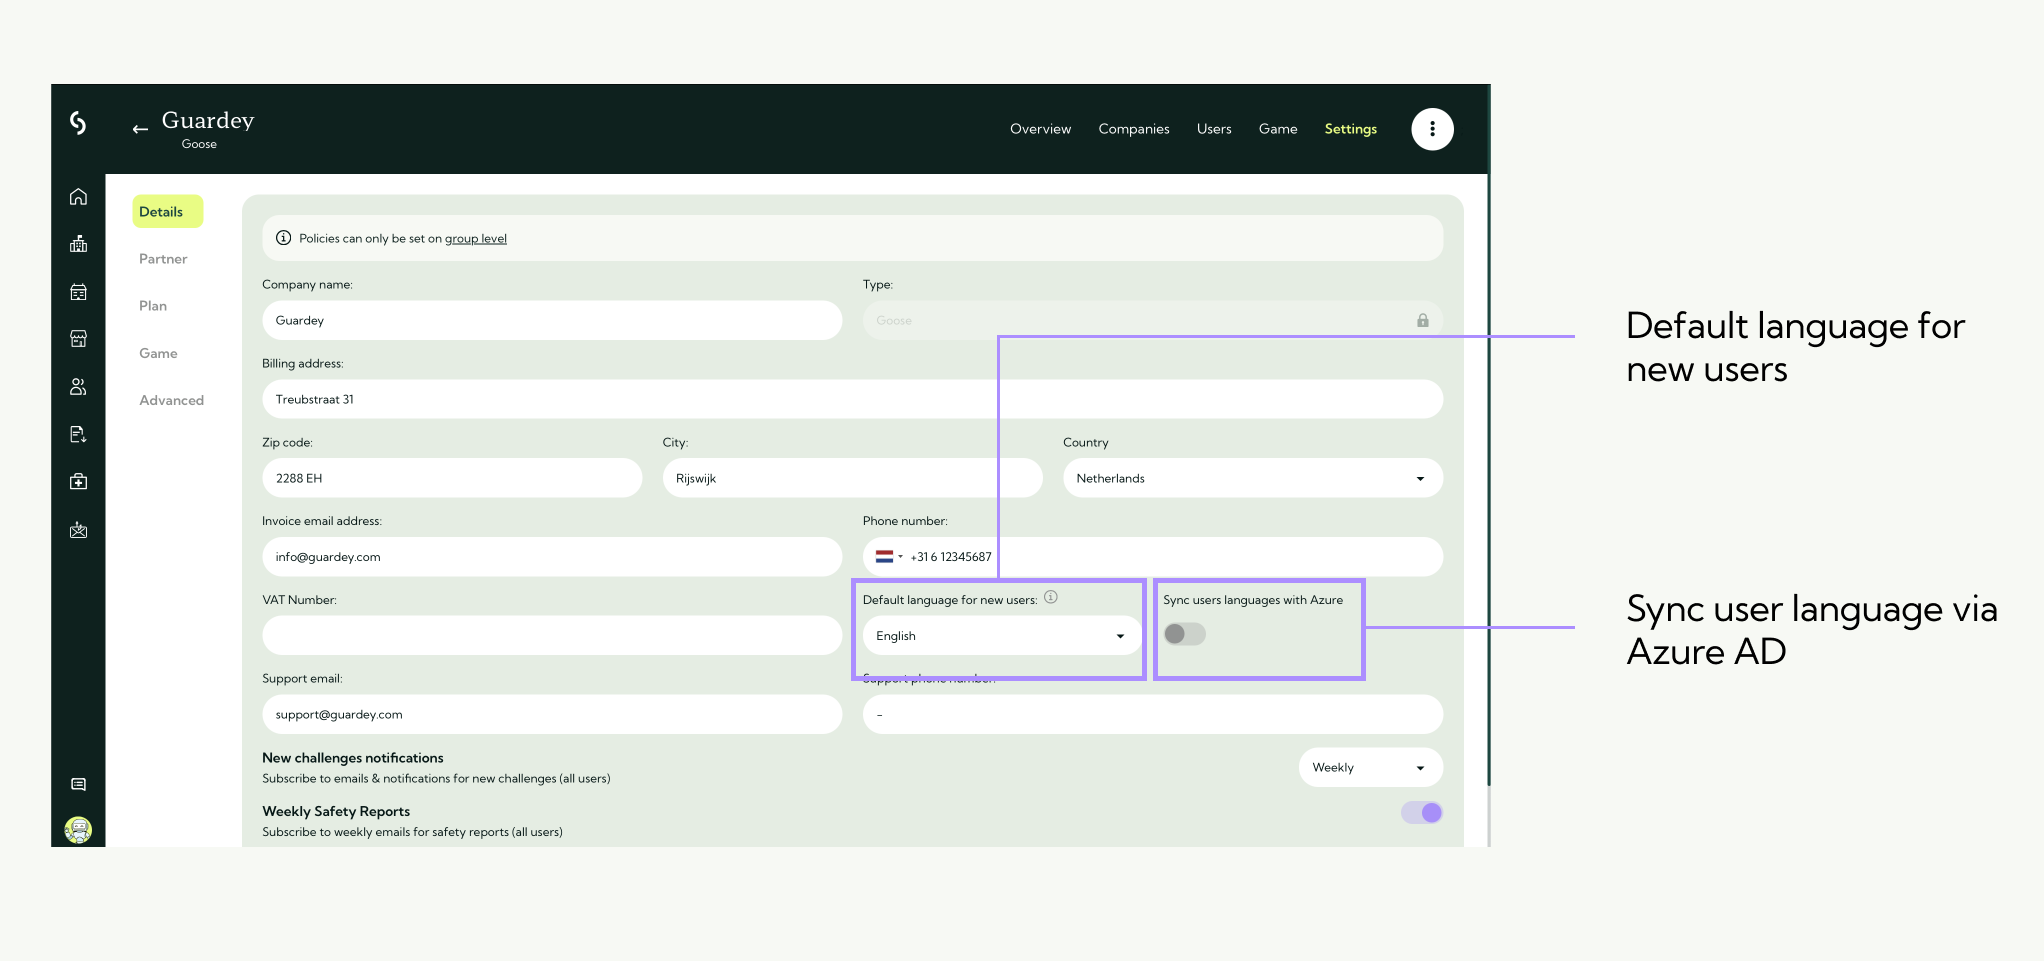The height and width of the screenshot is (961, 2044).
Task: Go to the Plan settings section
Action: 153,306
